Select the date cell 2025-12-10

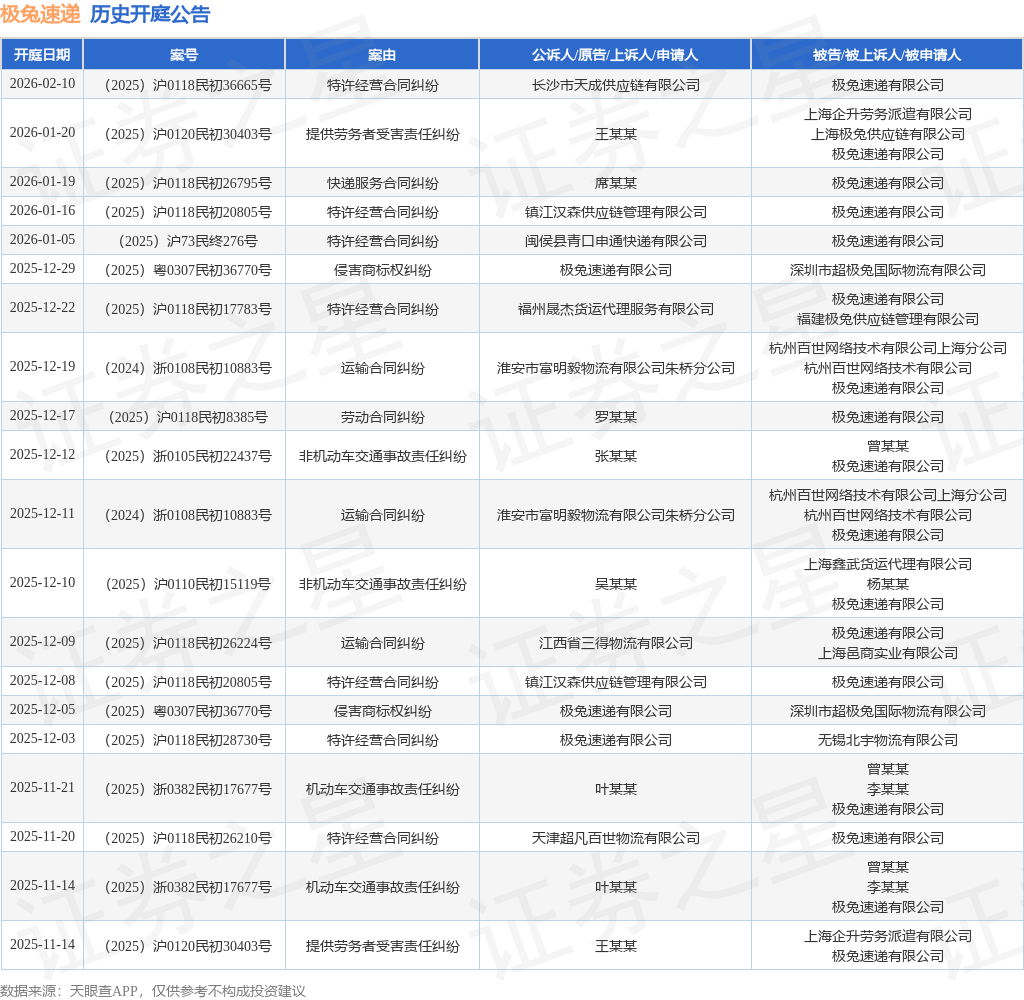pos(42,583)
